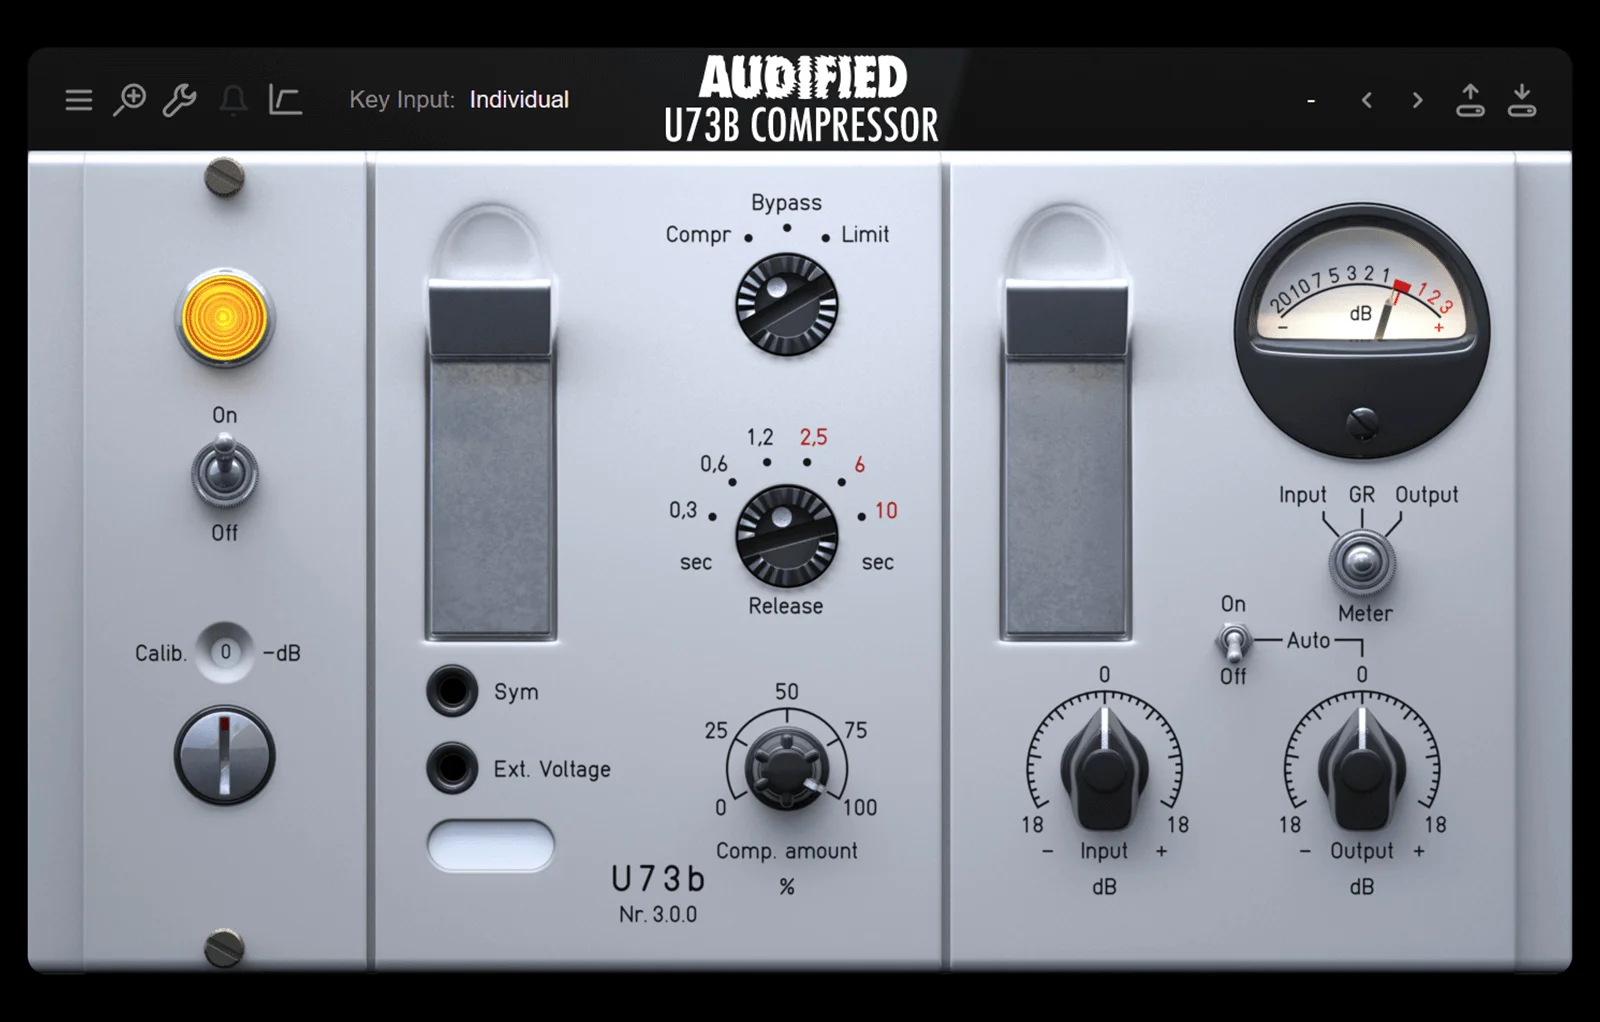The image size is (1600, 1022).
Task: Toggle the Auto On/Off switch
Action: 1233,641
